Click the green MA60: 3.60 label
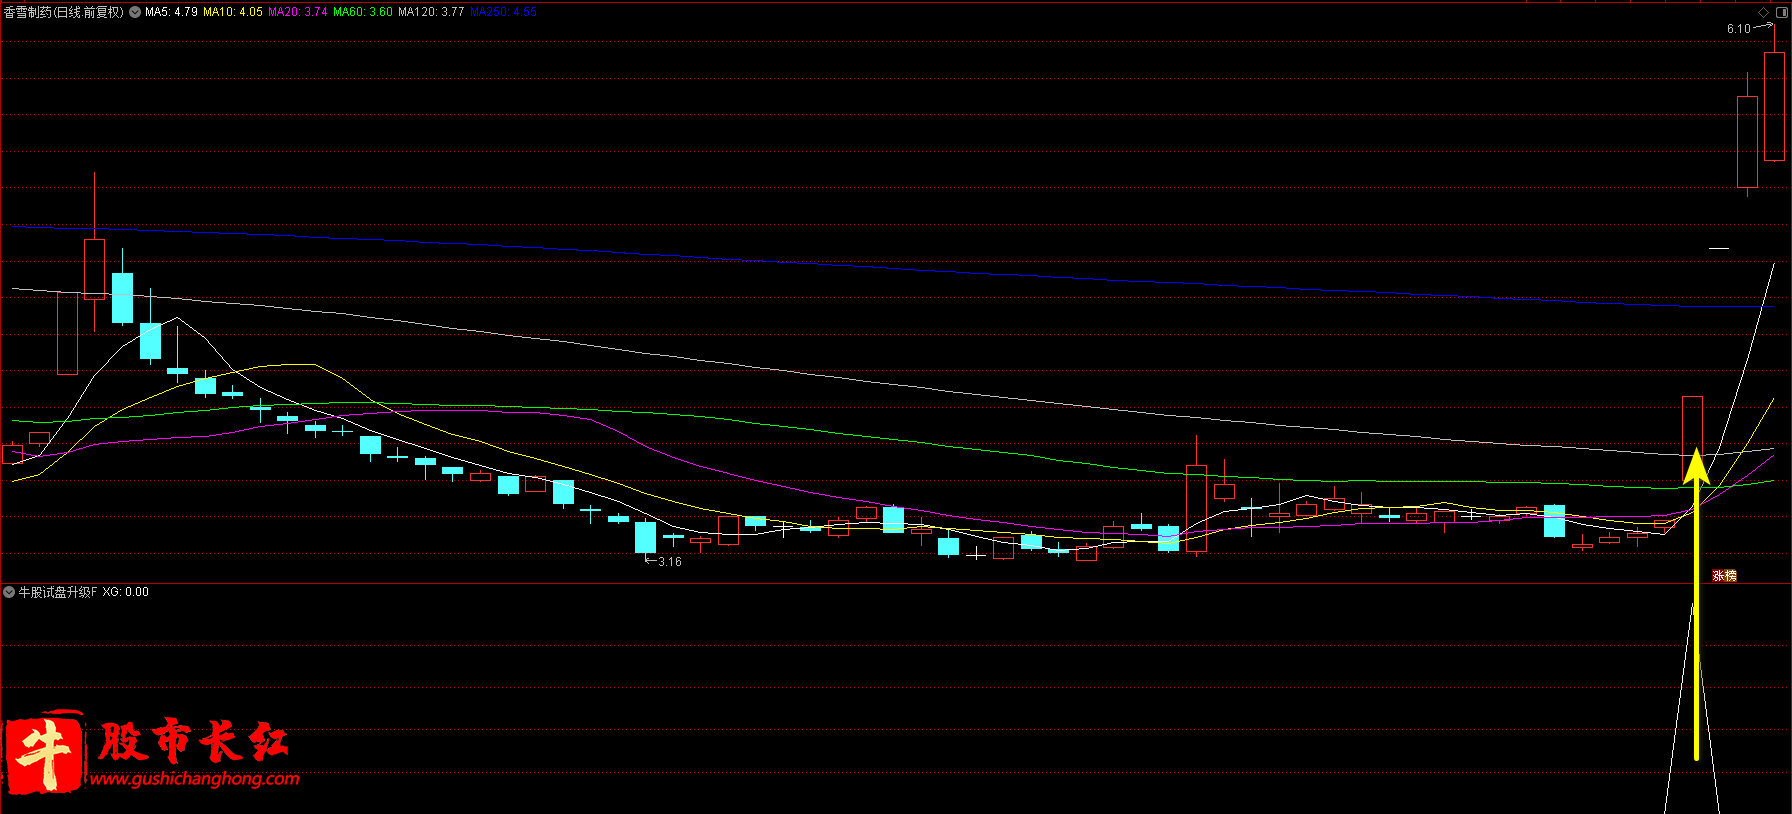 363,12
